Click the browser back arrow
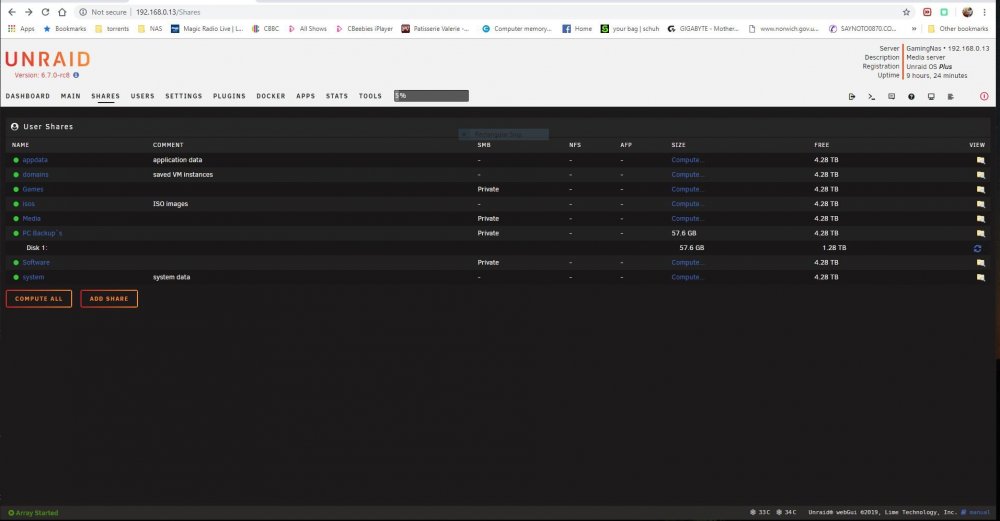Viewport: 1000px width, 521px height. point(11,12)
